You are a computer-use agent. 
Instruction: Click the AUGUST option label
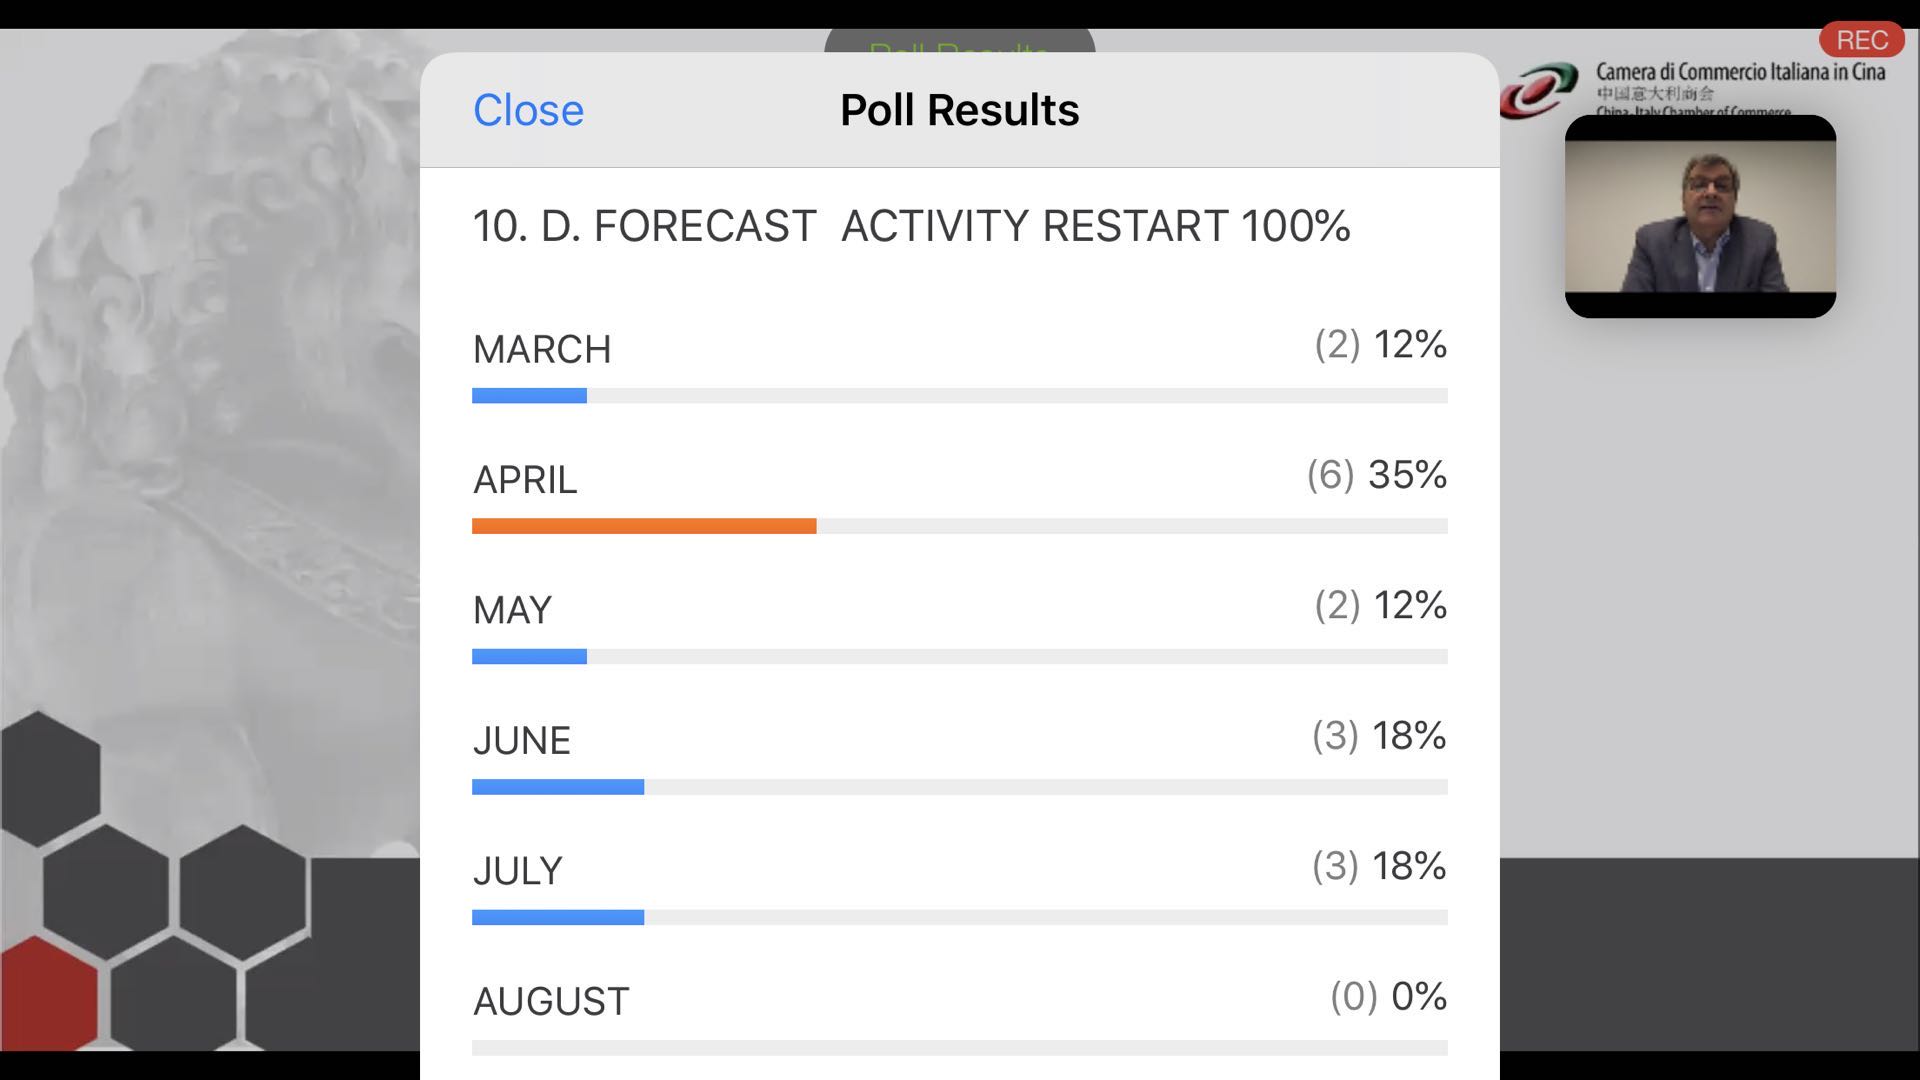551,1001
